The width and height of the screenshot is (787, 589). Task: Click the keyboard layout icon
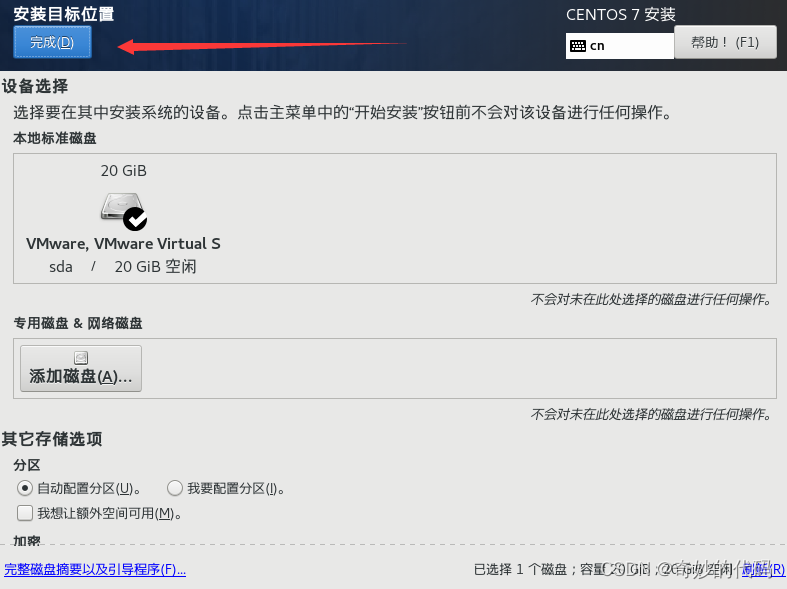coord(578,46)
